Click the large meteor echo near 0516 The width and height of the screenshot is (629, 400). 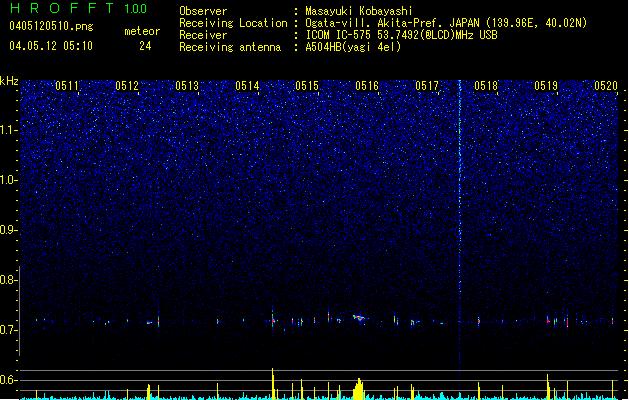(360, 318)
